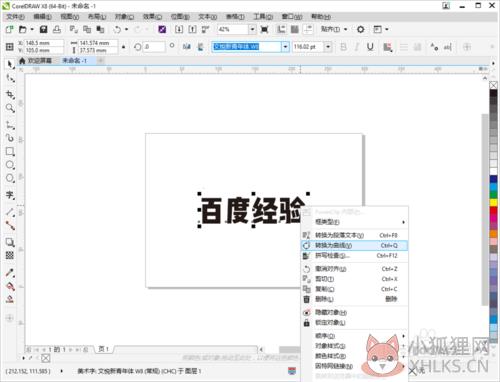Toggle Underline text formatting
The height and width of the screenshot is (382, 500).
[370, 47]
